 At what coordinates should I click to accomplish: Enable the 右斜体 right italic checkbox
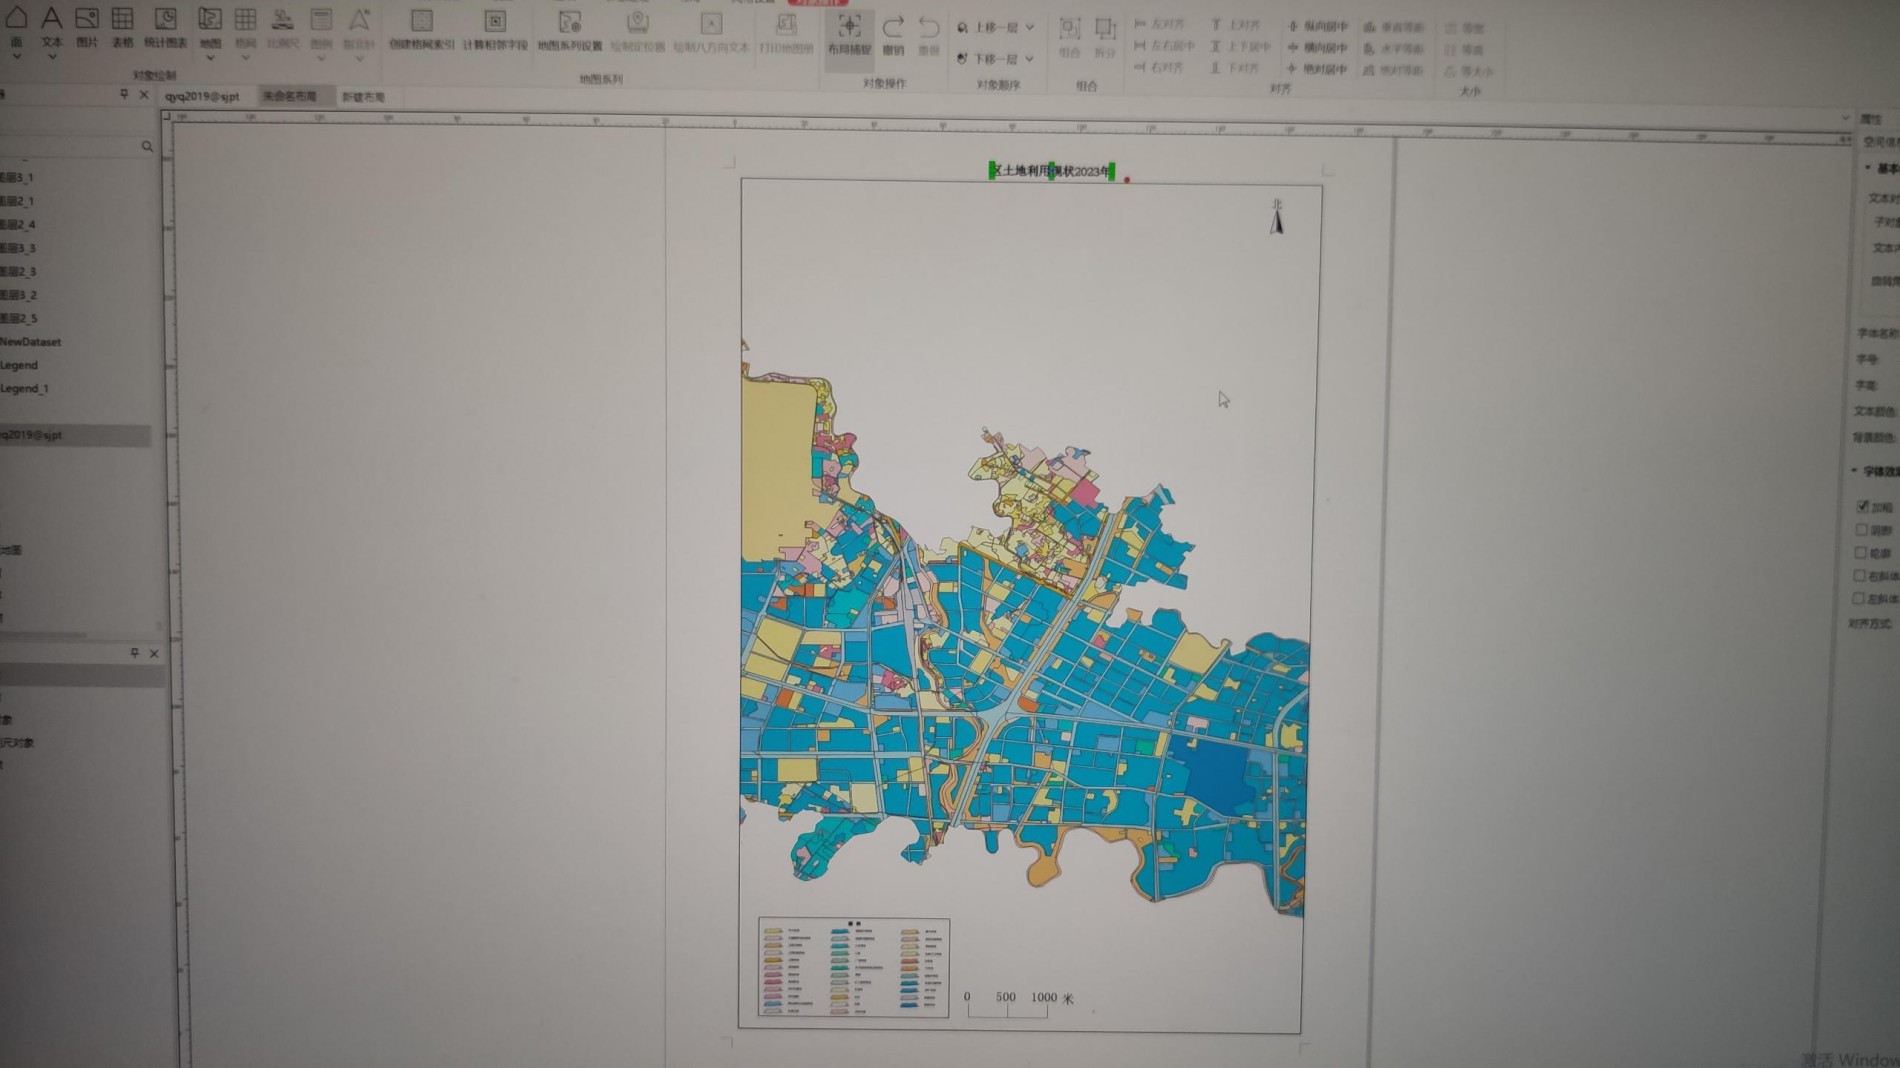coord(1860,576)
